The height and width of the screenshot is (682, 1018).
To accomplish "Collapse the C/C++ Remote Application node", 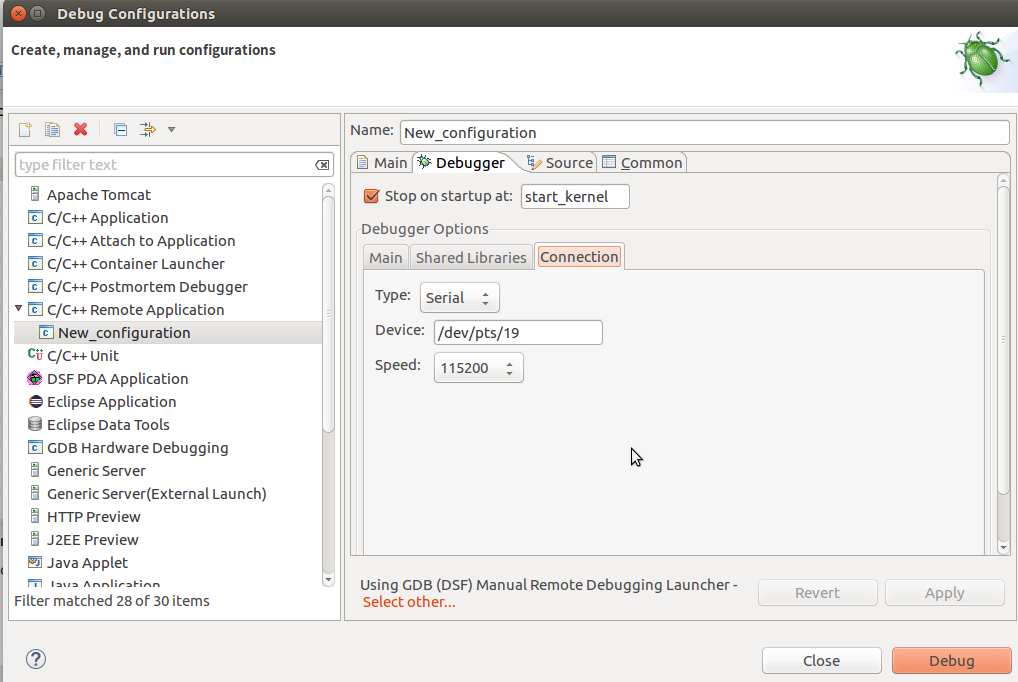I will tap(19, 309).
